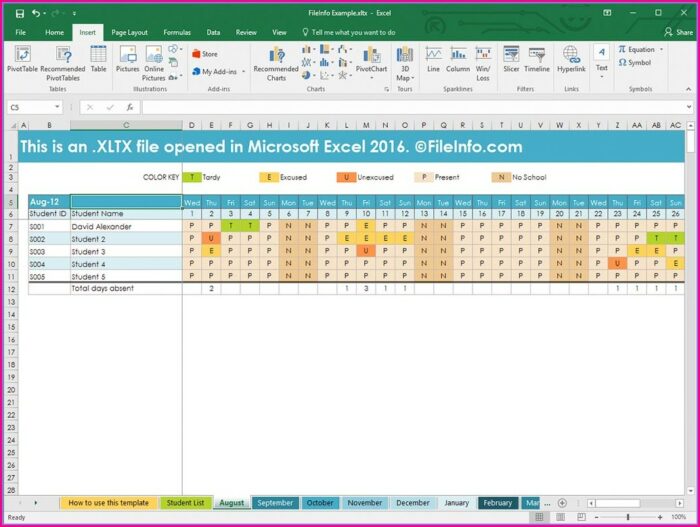Open the Store add-ins

pyautogui.click(x=205, y=54)
